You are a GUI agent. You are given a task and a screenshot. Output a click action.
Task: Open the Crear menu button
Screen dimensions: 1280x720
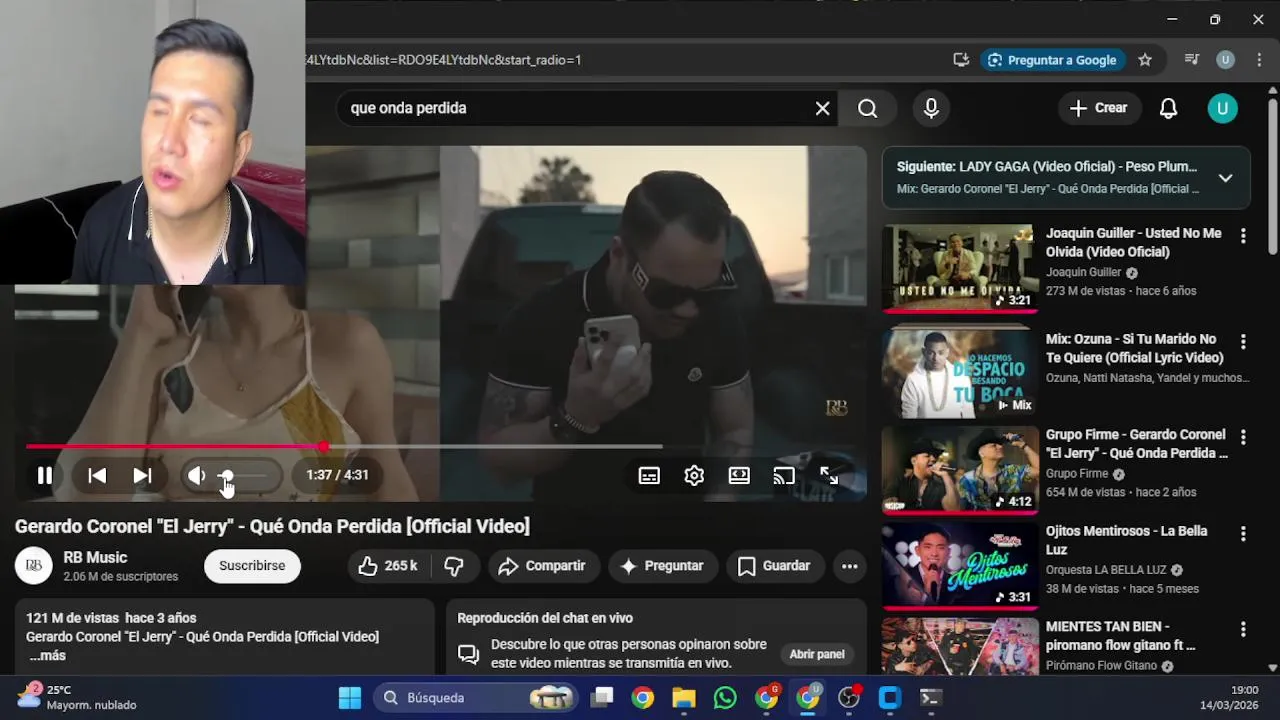point(1099,108)
